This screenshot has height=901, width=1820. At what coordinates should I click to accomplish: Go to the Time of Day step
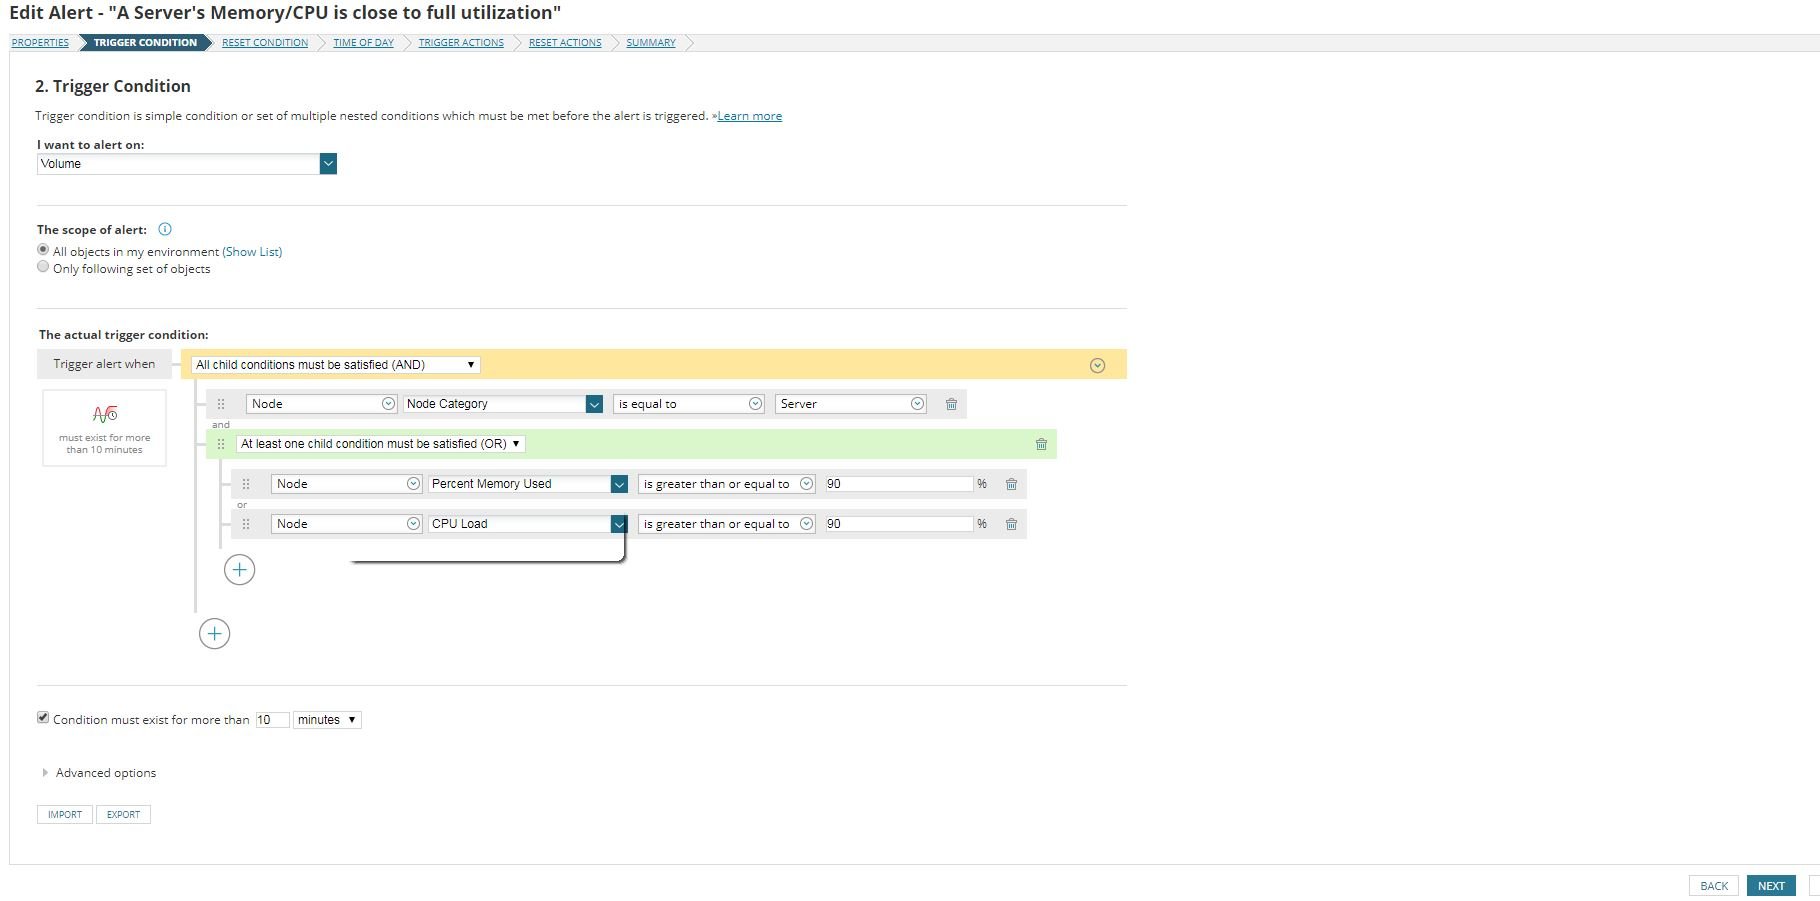point(363,43)
